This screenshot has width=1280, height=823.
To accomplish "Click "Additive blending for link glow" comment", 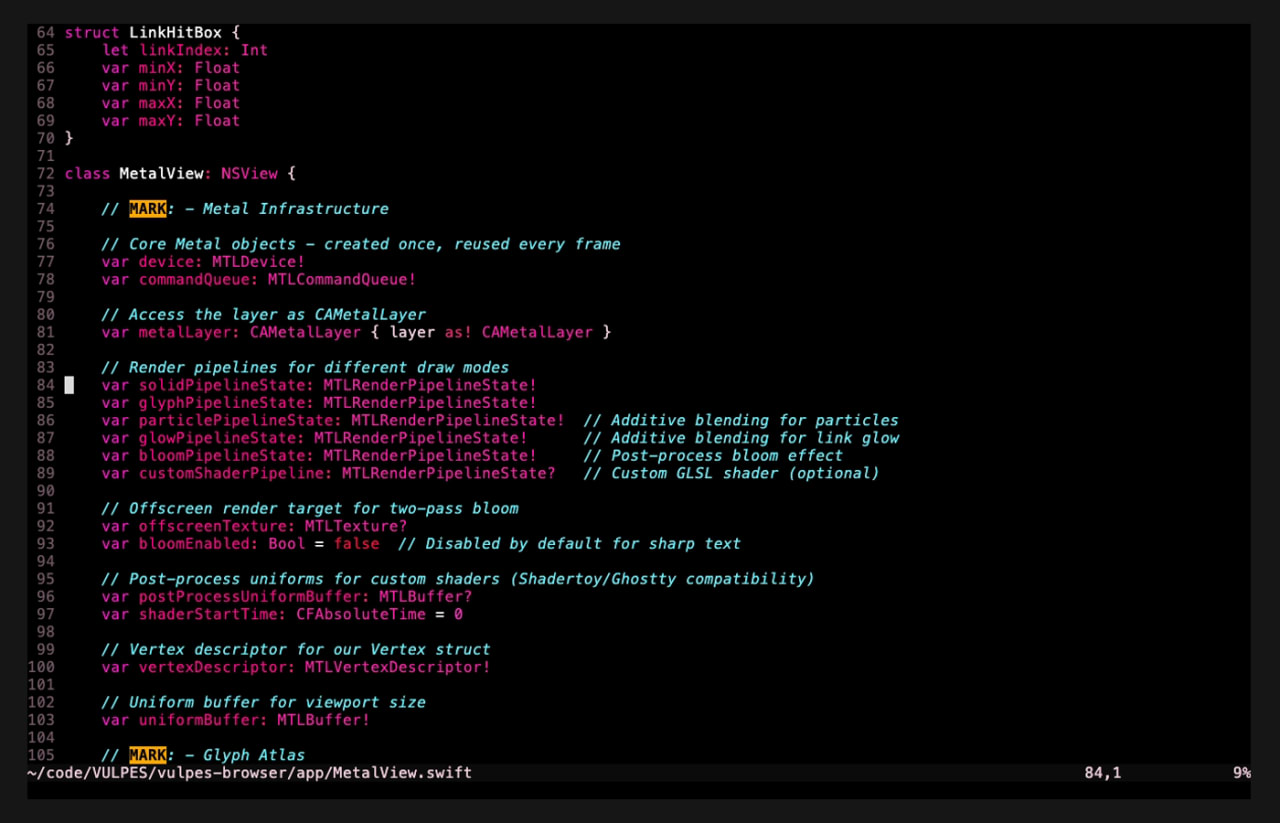I will click(741, 438).
